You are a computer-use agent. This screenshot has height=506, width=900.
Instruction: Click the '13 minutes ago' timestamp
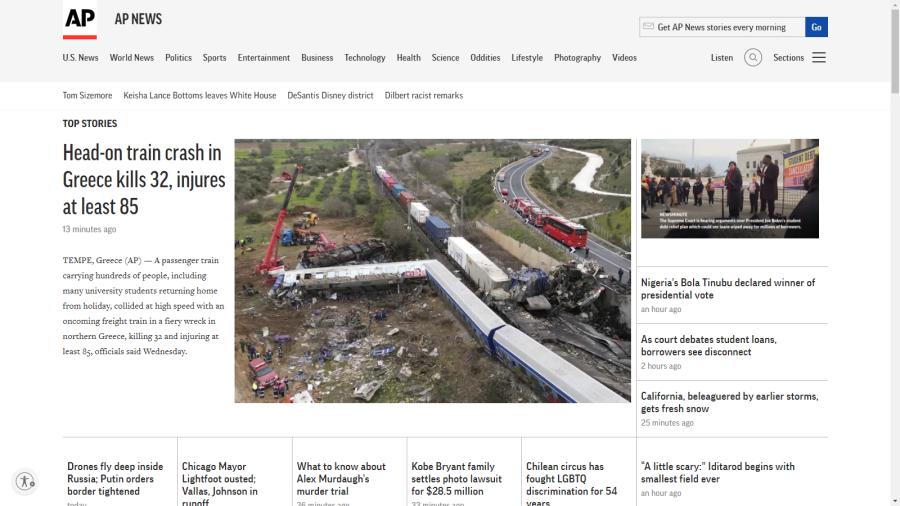[90, 229]
